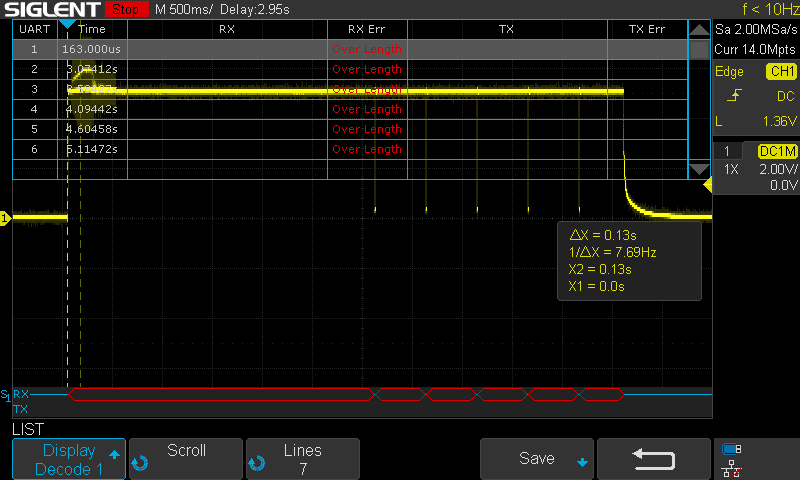
Task: Click the blue trigger position triangle marker
Action: 67,23
